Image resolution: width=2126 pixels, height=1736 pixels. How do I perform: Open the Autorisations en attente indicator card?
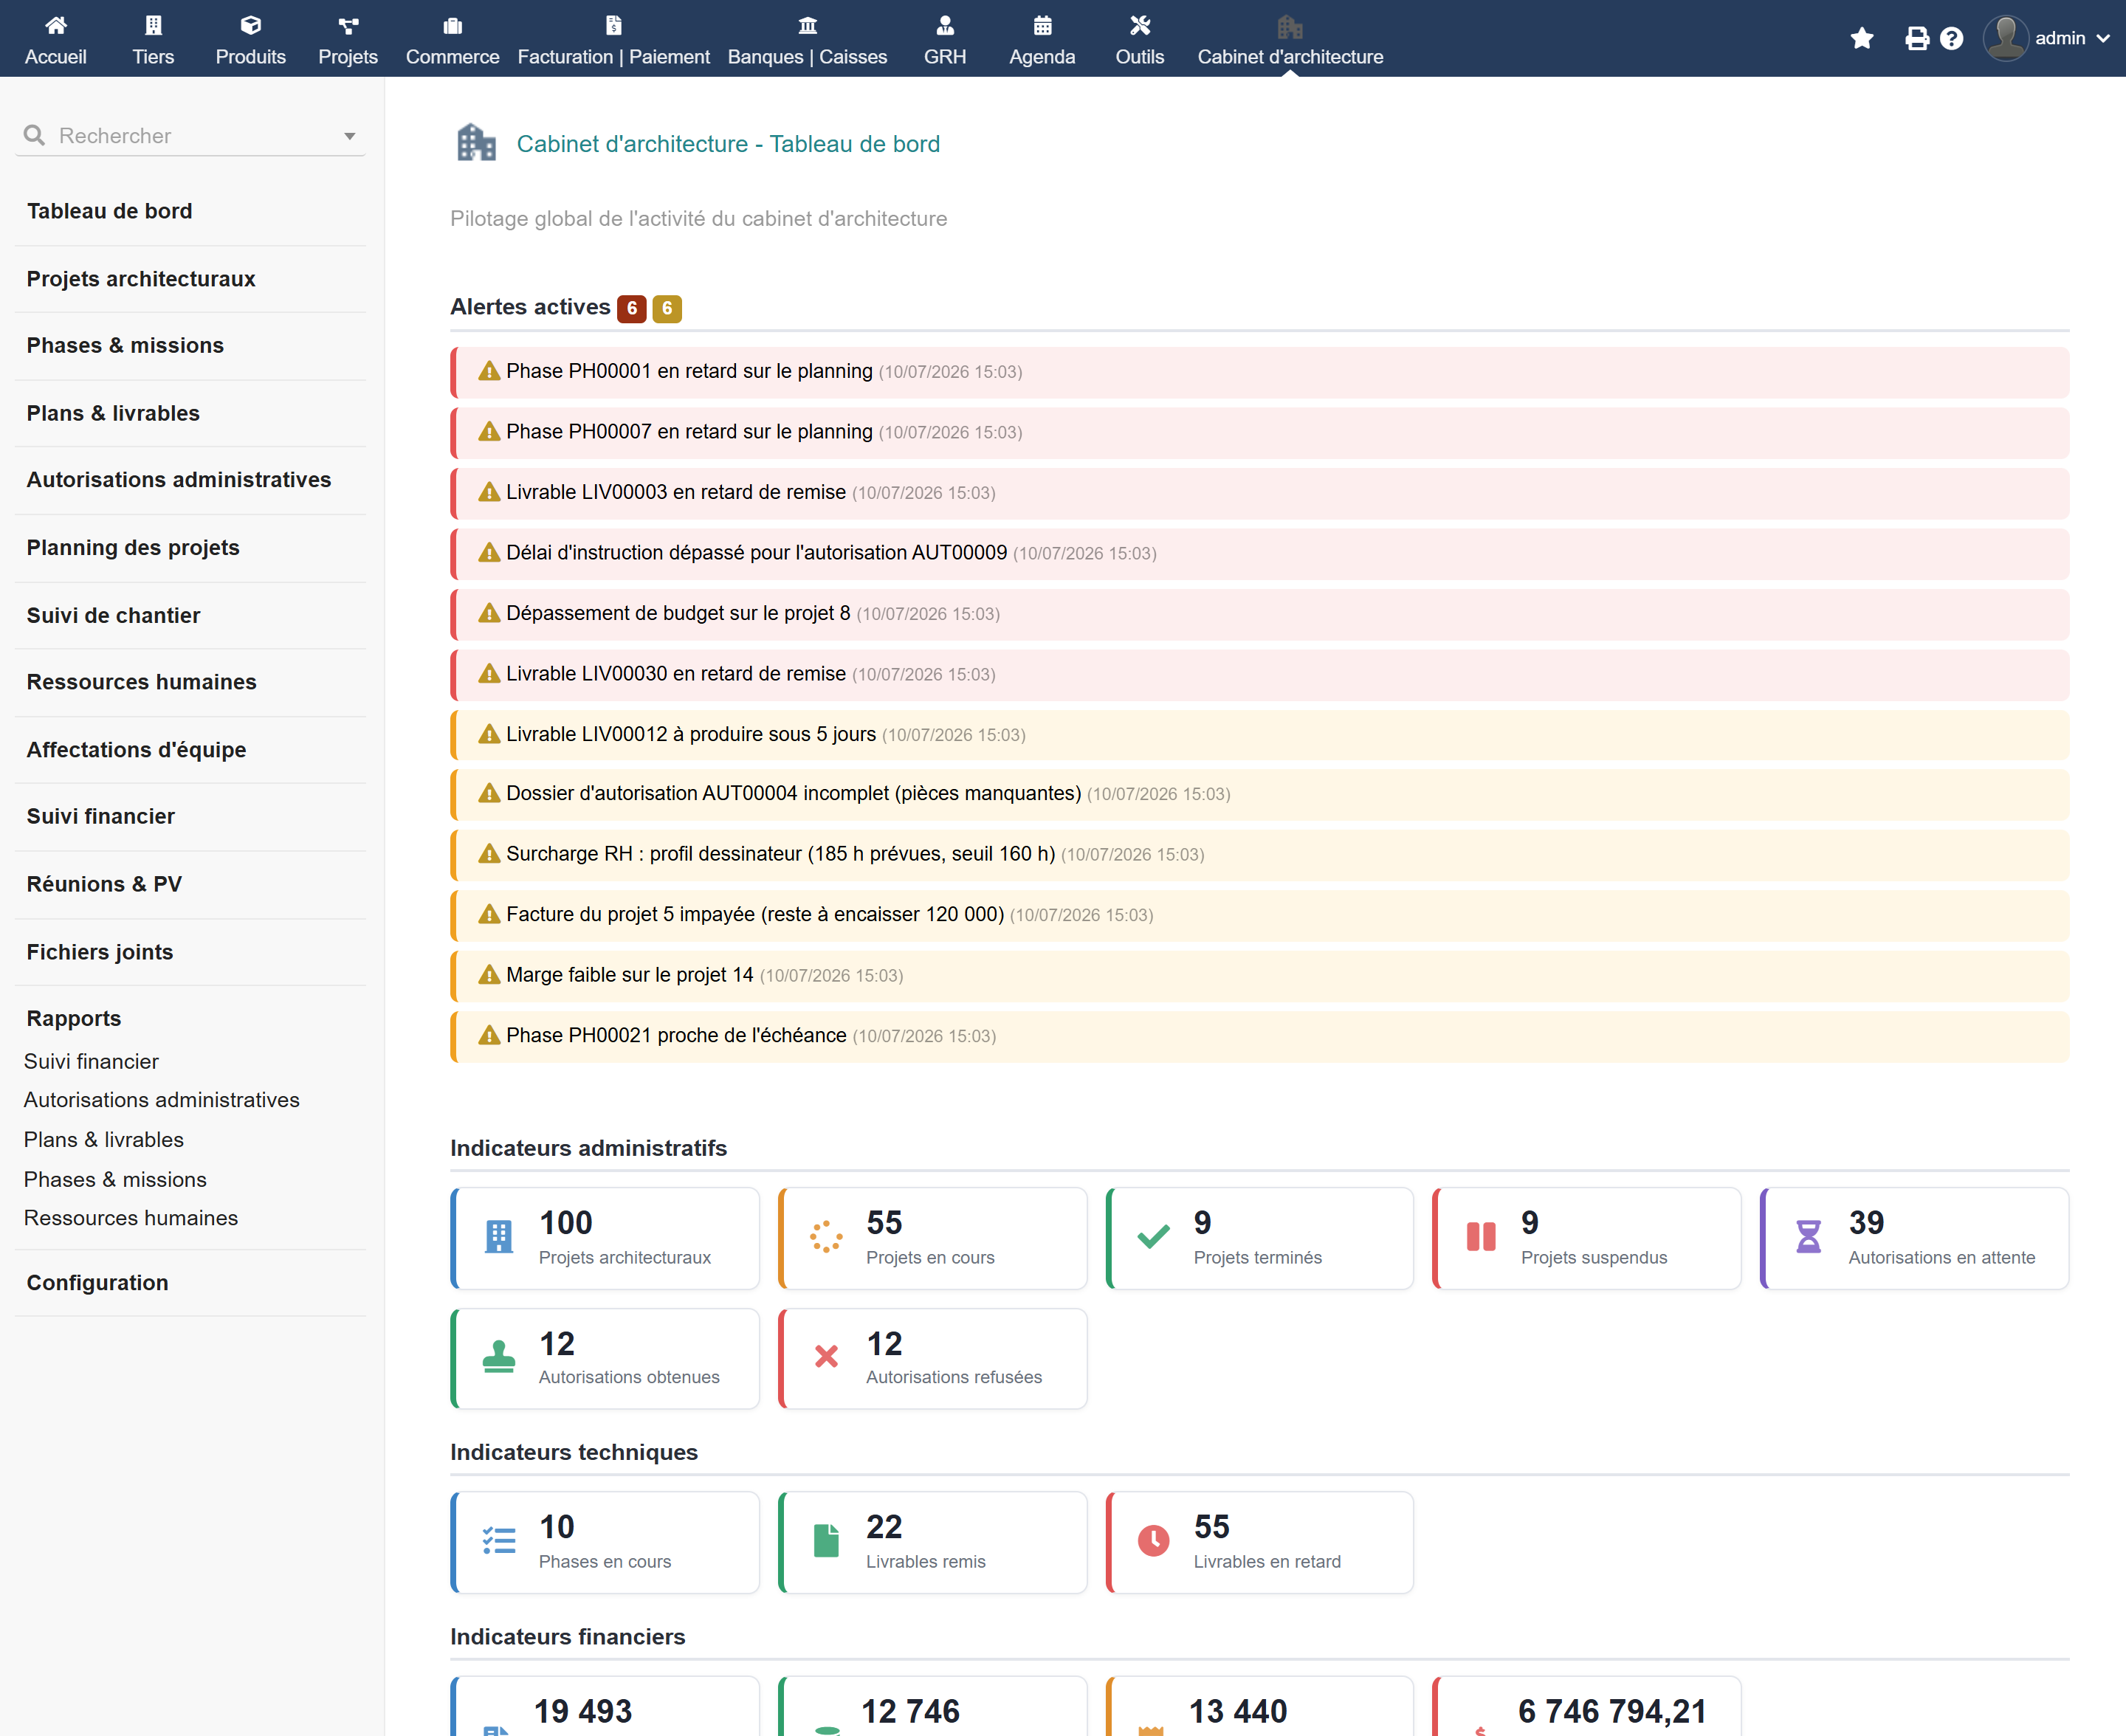coord(1914,1238)
